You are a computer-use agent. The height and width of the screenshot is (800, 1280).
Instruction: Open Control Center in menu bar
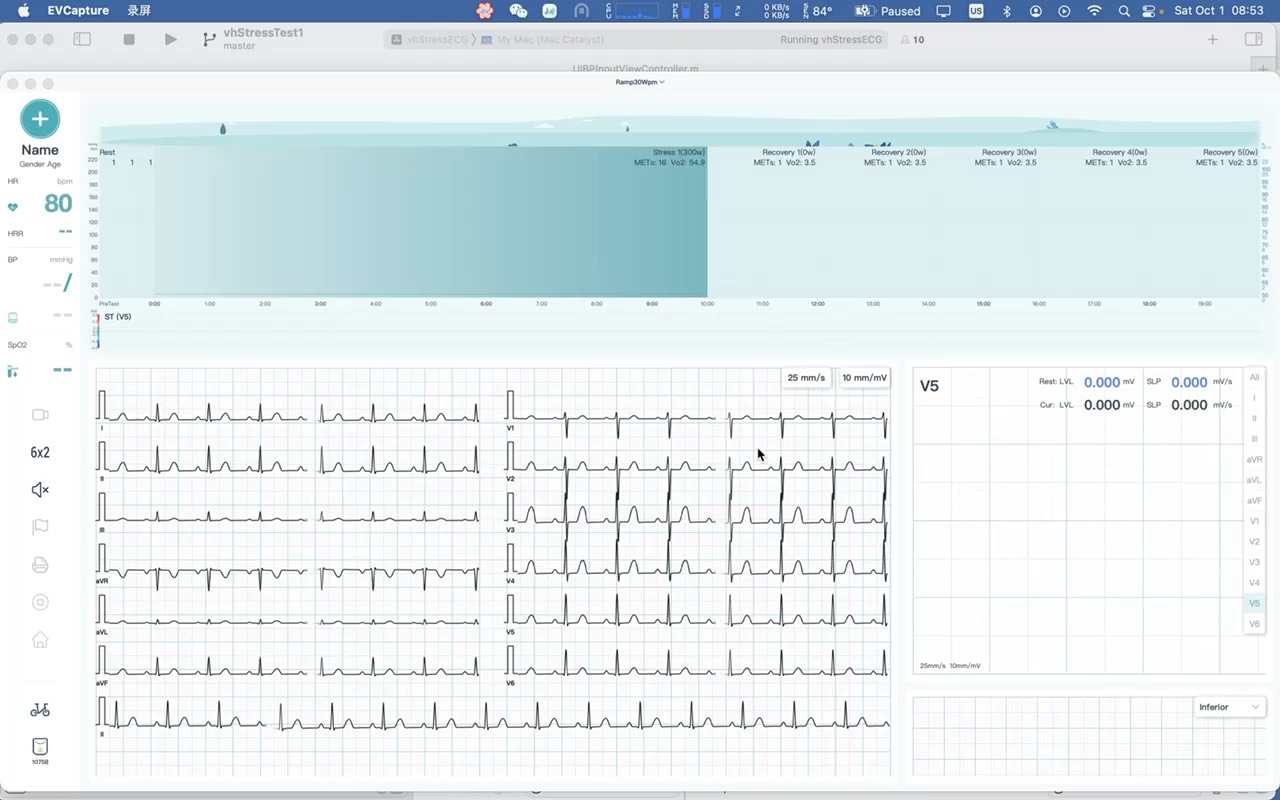pyautogui.click(x=1149, y=11)
